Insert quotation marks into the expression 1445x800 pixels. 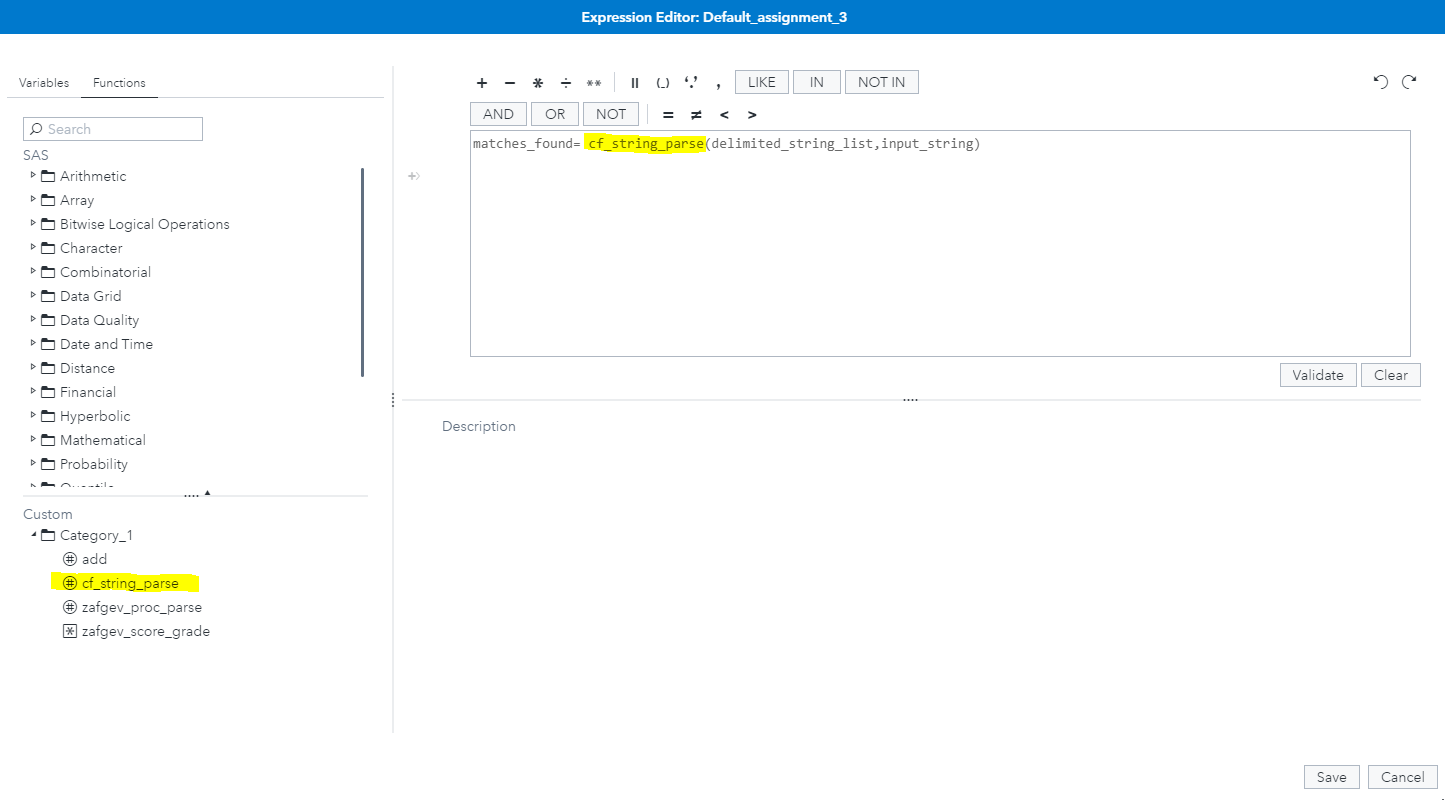pyautogui.click(x=691, y=83)
